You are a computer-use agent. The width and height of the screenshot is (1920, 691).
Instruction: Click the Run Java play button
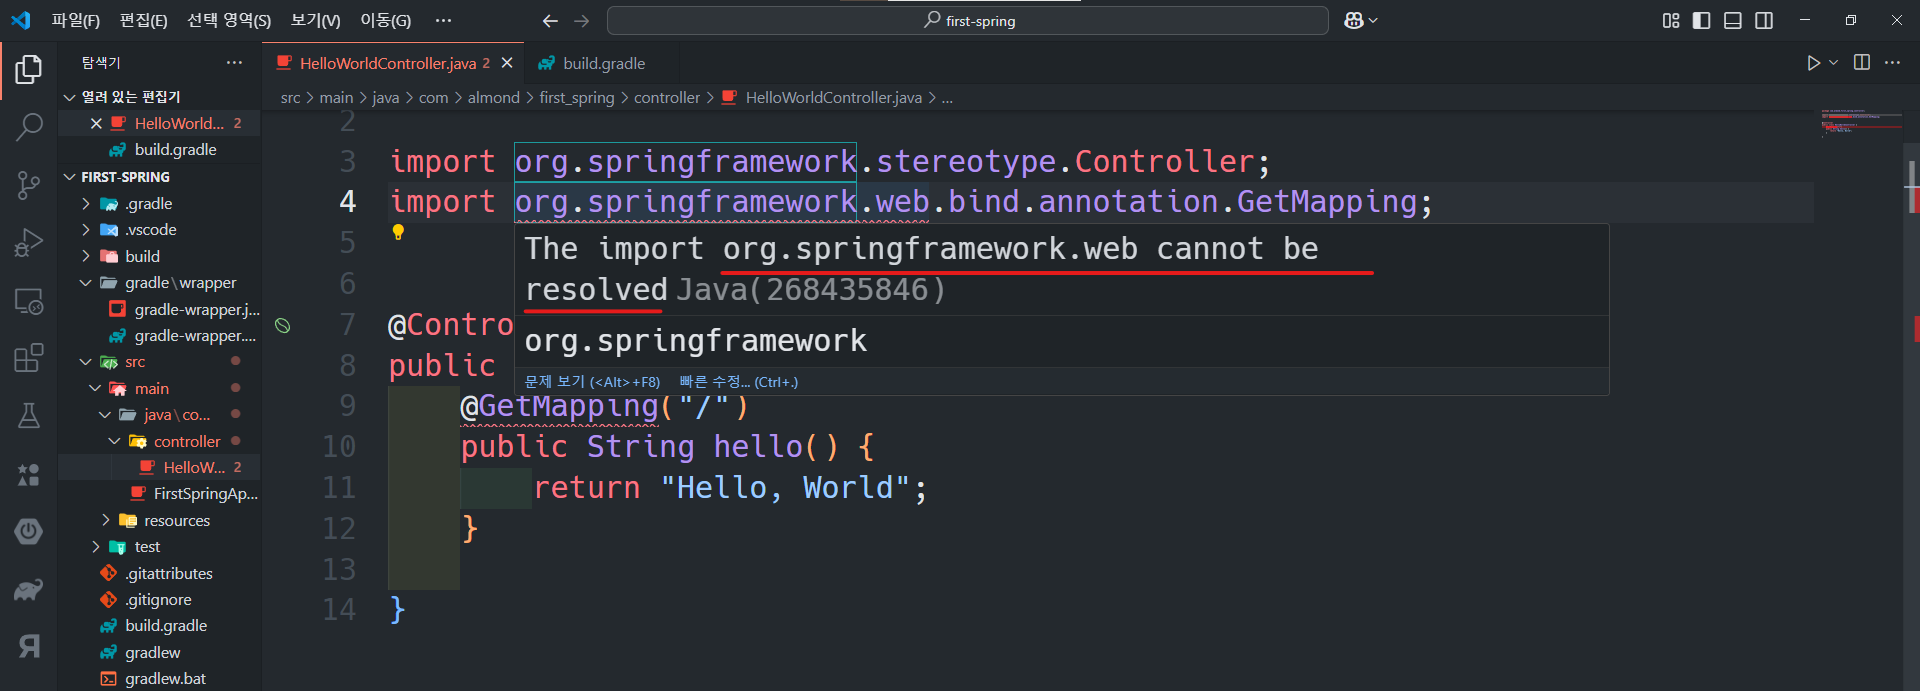pyautogui.click(x=1813, y=63)
